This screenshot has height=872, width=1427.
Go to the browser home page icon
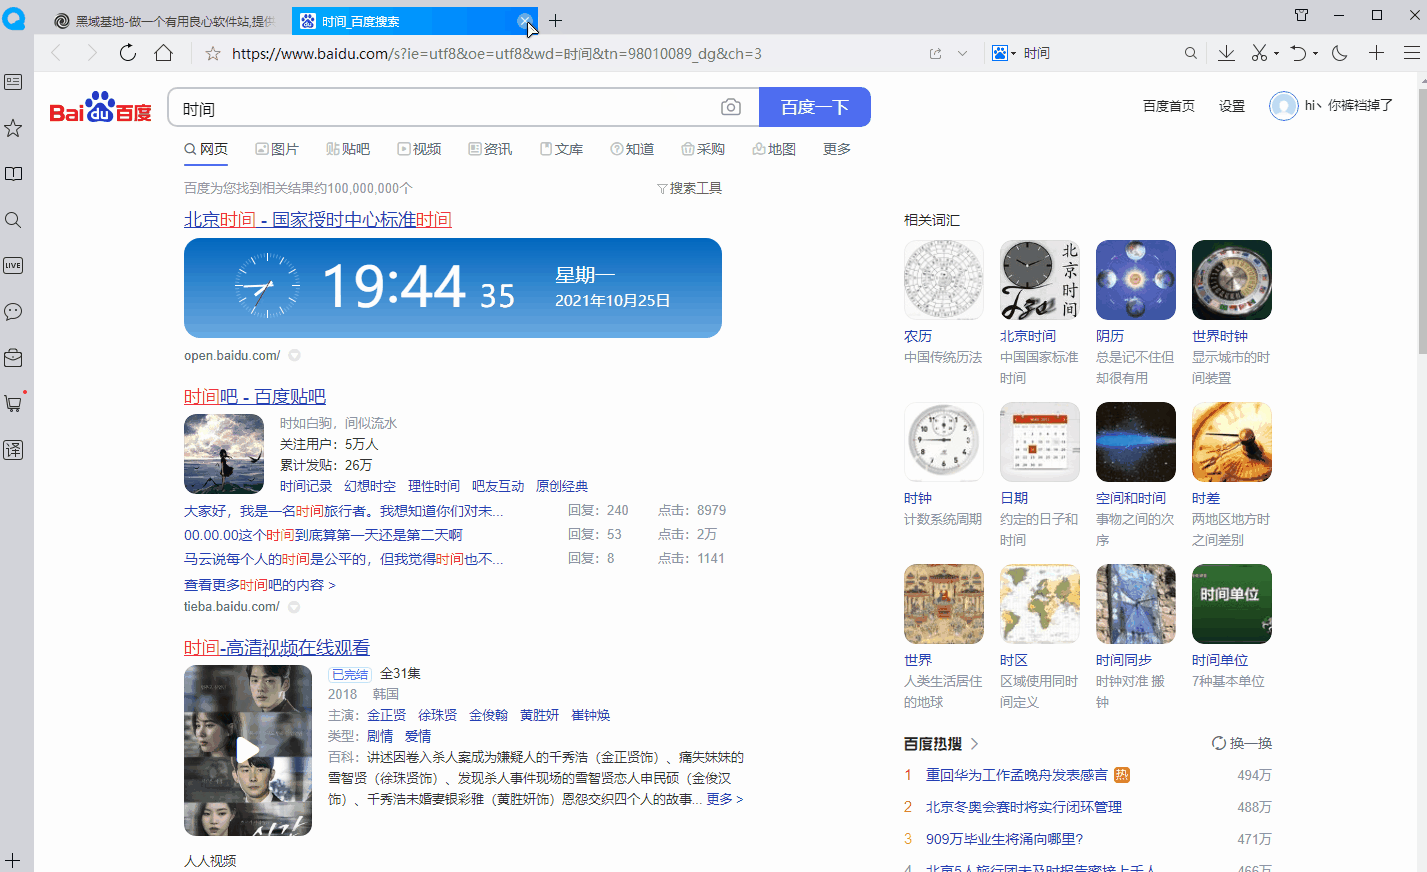point(164,53)
